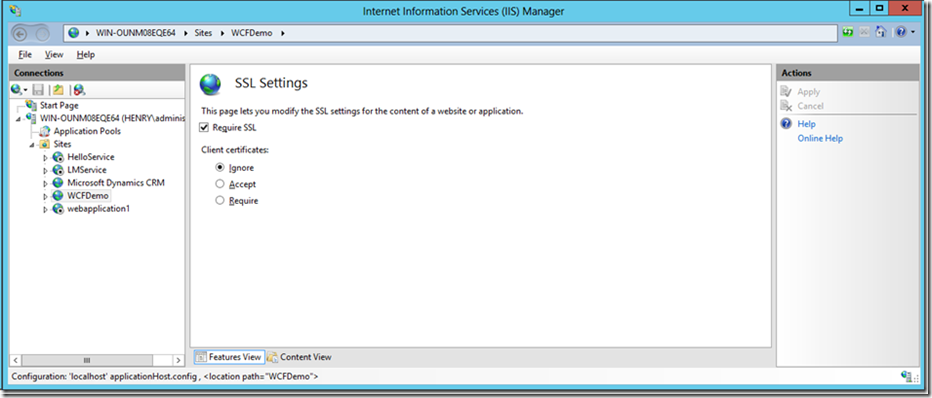This screenshot has width=932, height=398.
Task: Click the Back navigation arrow button
Action: tap(20, 34)
